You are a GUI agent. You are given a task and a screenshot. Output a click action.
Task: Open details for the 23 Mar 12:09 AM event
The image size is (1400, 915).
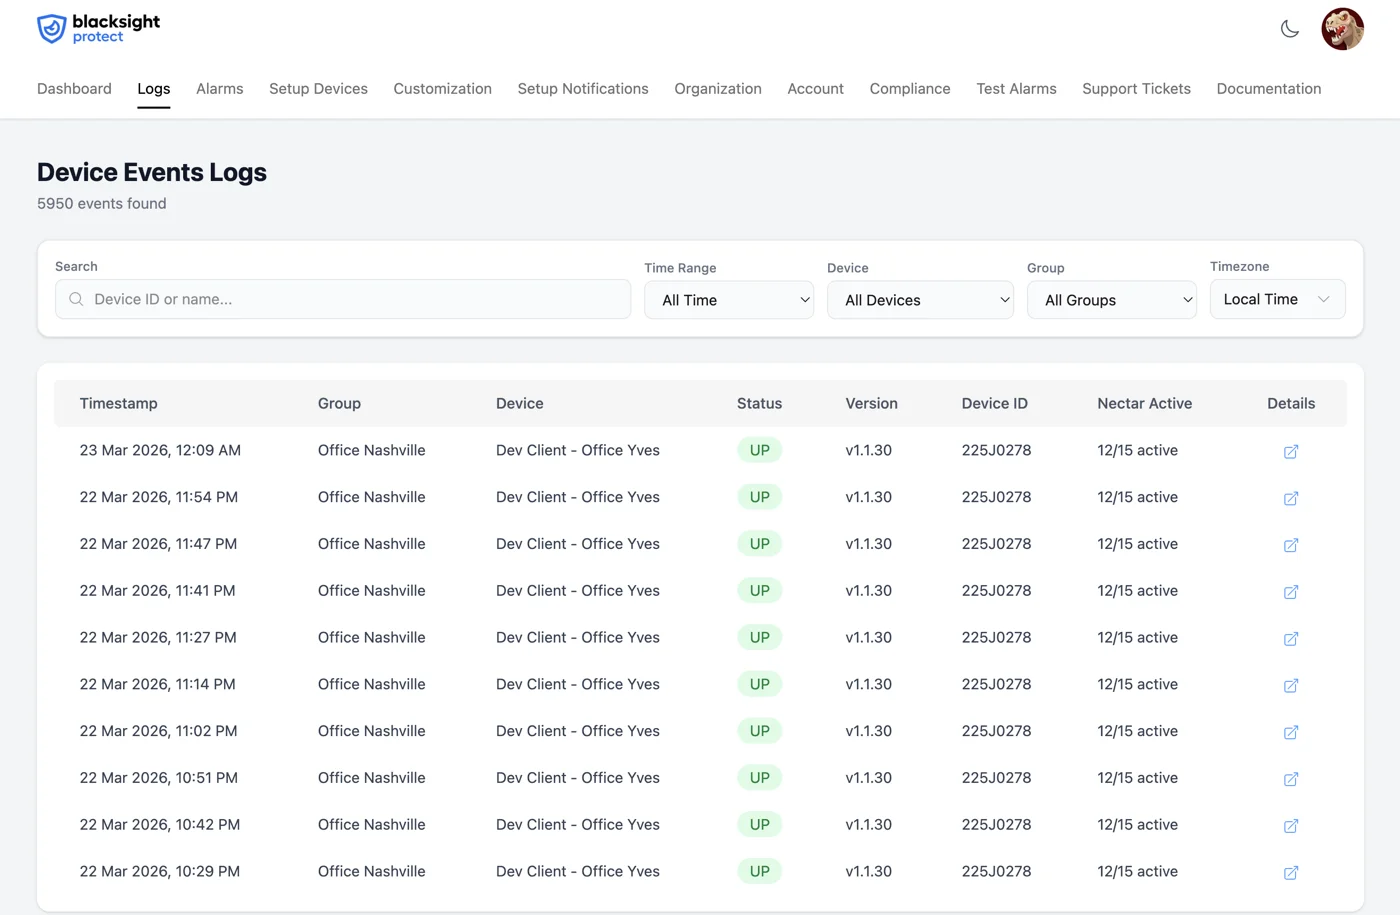pyautogui.click(x=1290, y=451)
